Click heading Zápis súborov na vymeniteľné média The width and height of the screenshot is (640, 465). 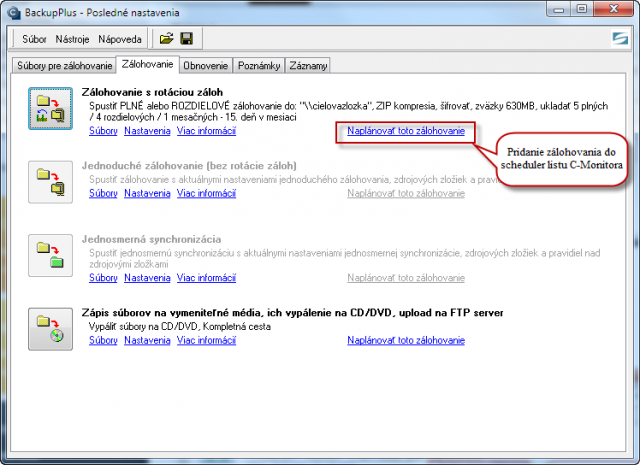[292, 313]
